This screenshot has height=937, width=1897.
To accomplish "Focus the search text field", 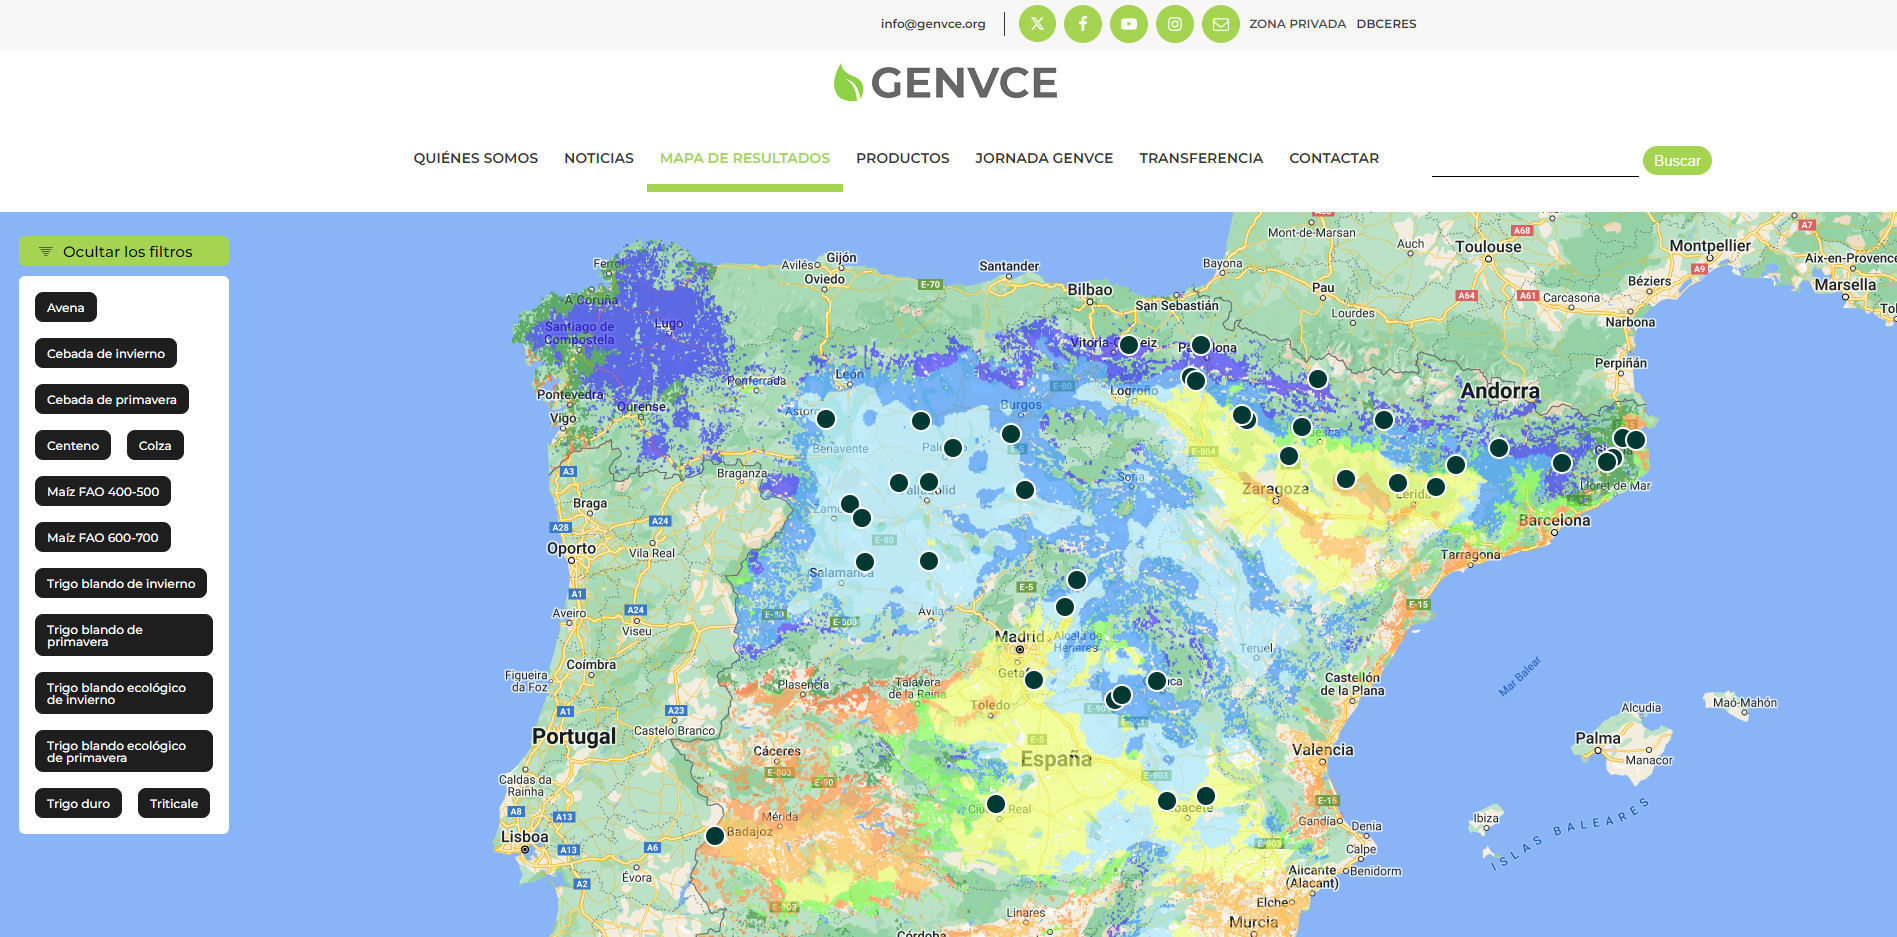I will click(1535, 161).
